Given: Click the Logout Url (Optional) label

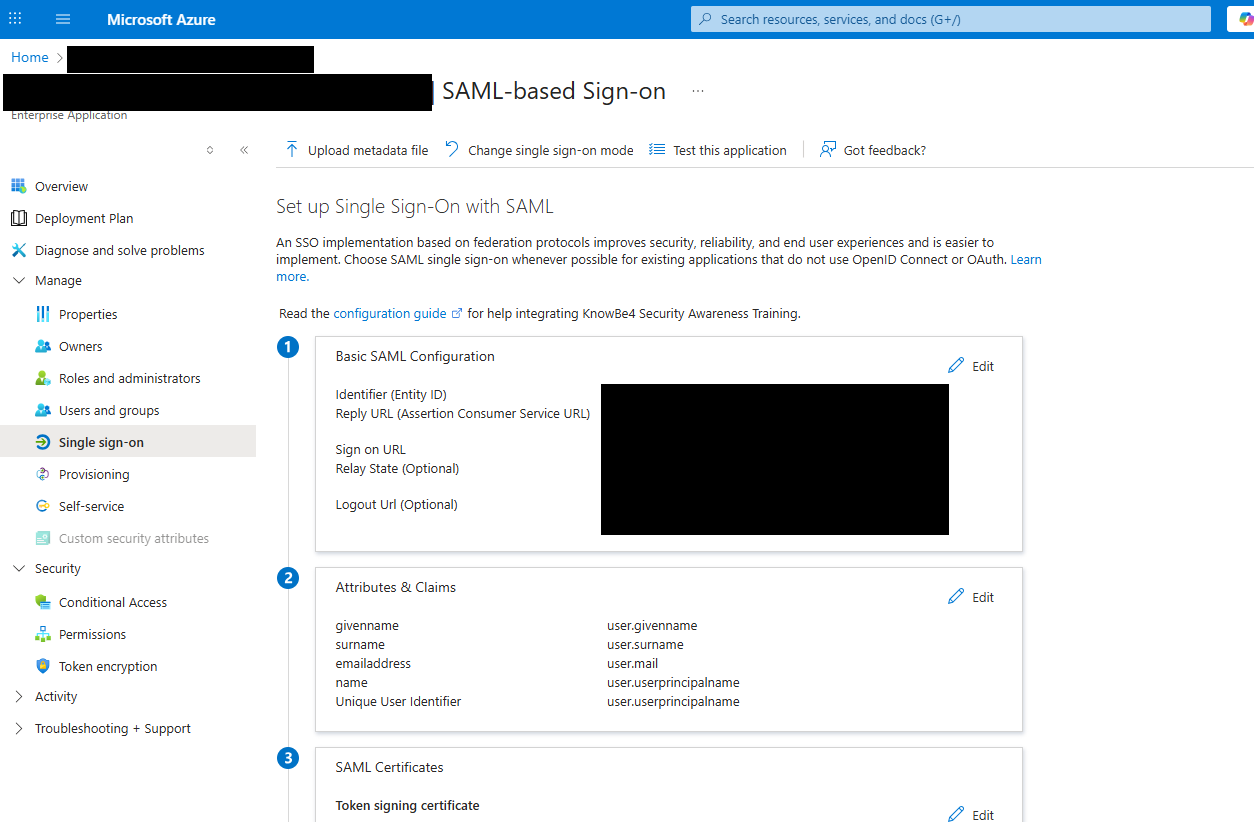Looking at the screenshot, I should 396,504.
